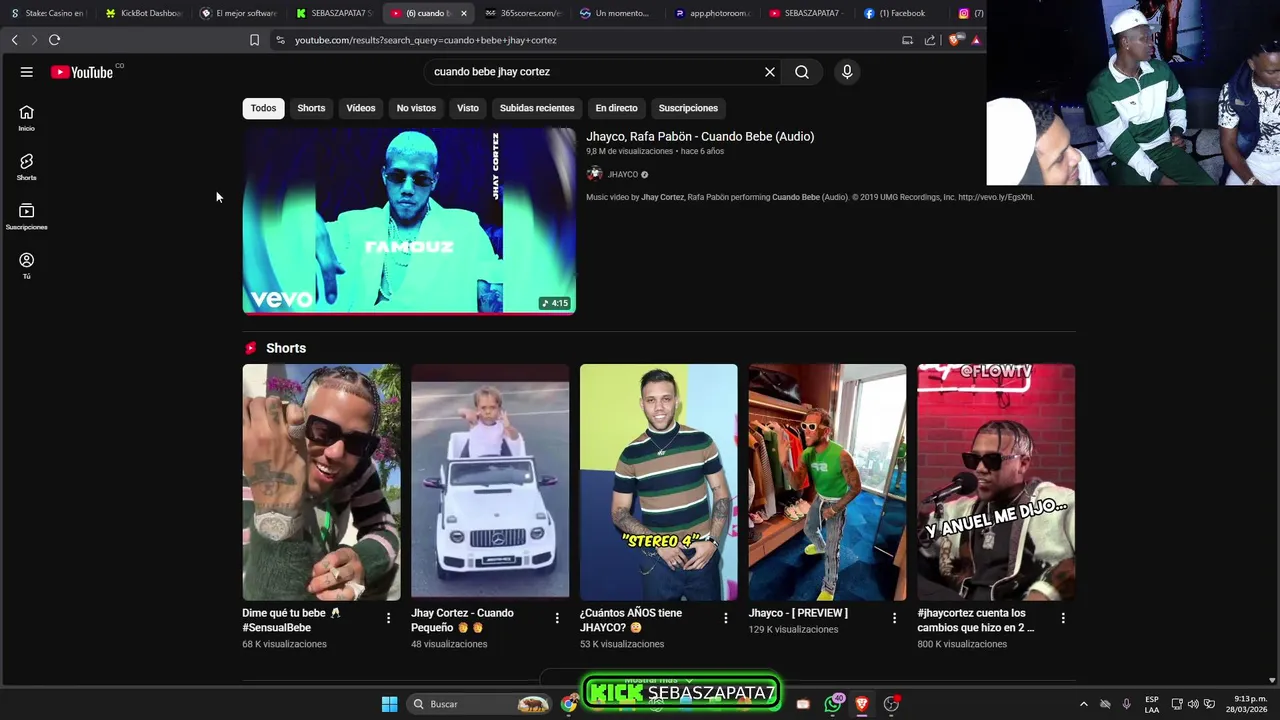
Task: Select the Shorts filter chip
Action: (311, 108)
